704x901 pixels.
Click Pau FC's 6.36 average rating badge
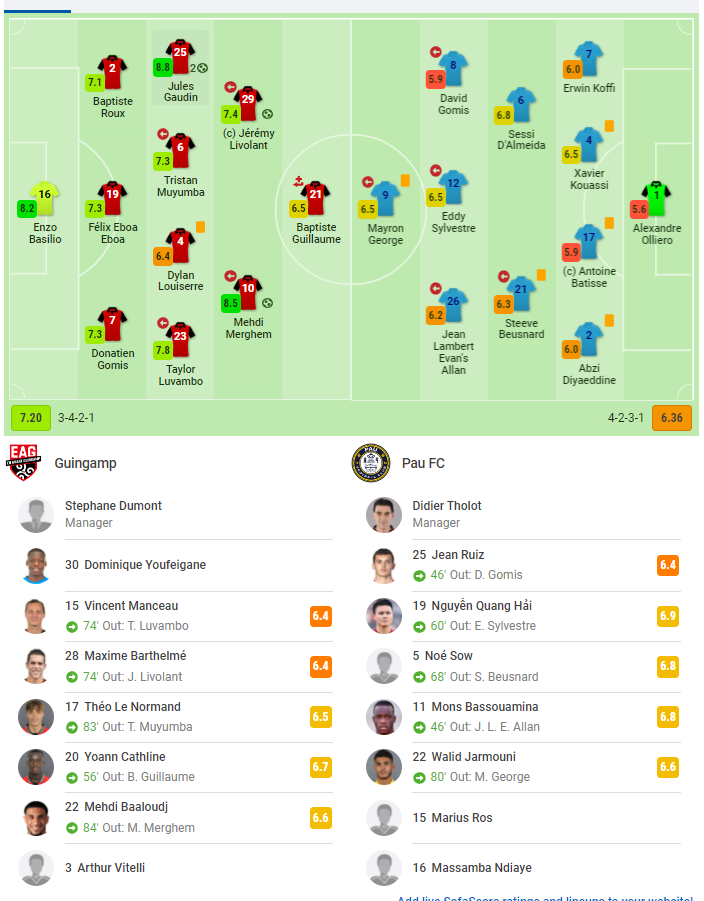tap(672, 418)
